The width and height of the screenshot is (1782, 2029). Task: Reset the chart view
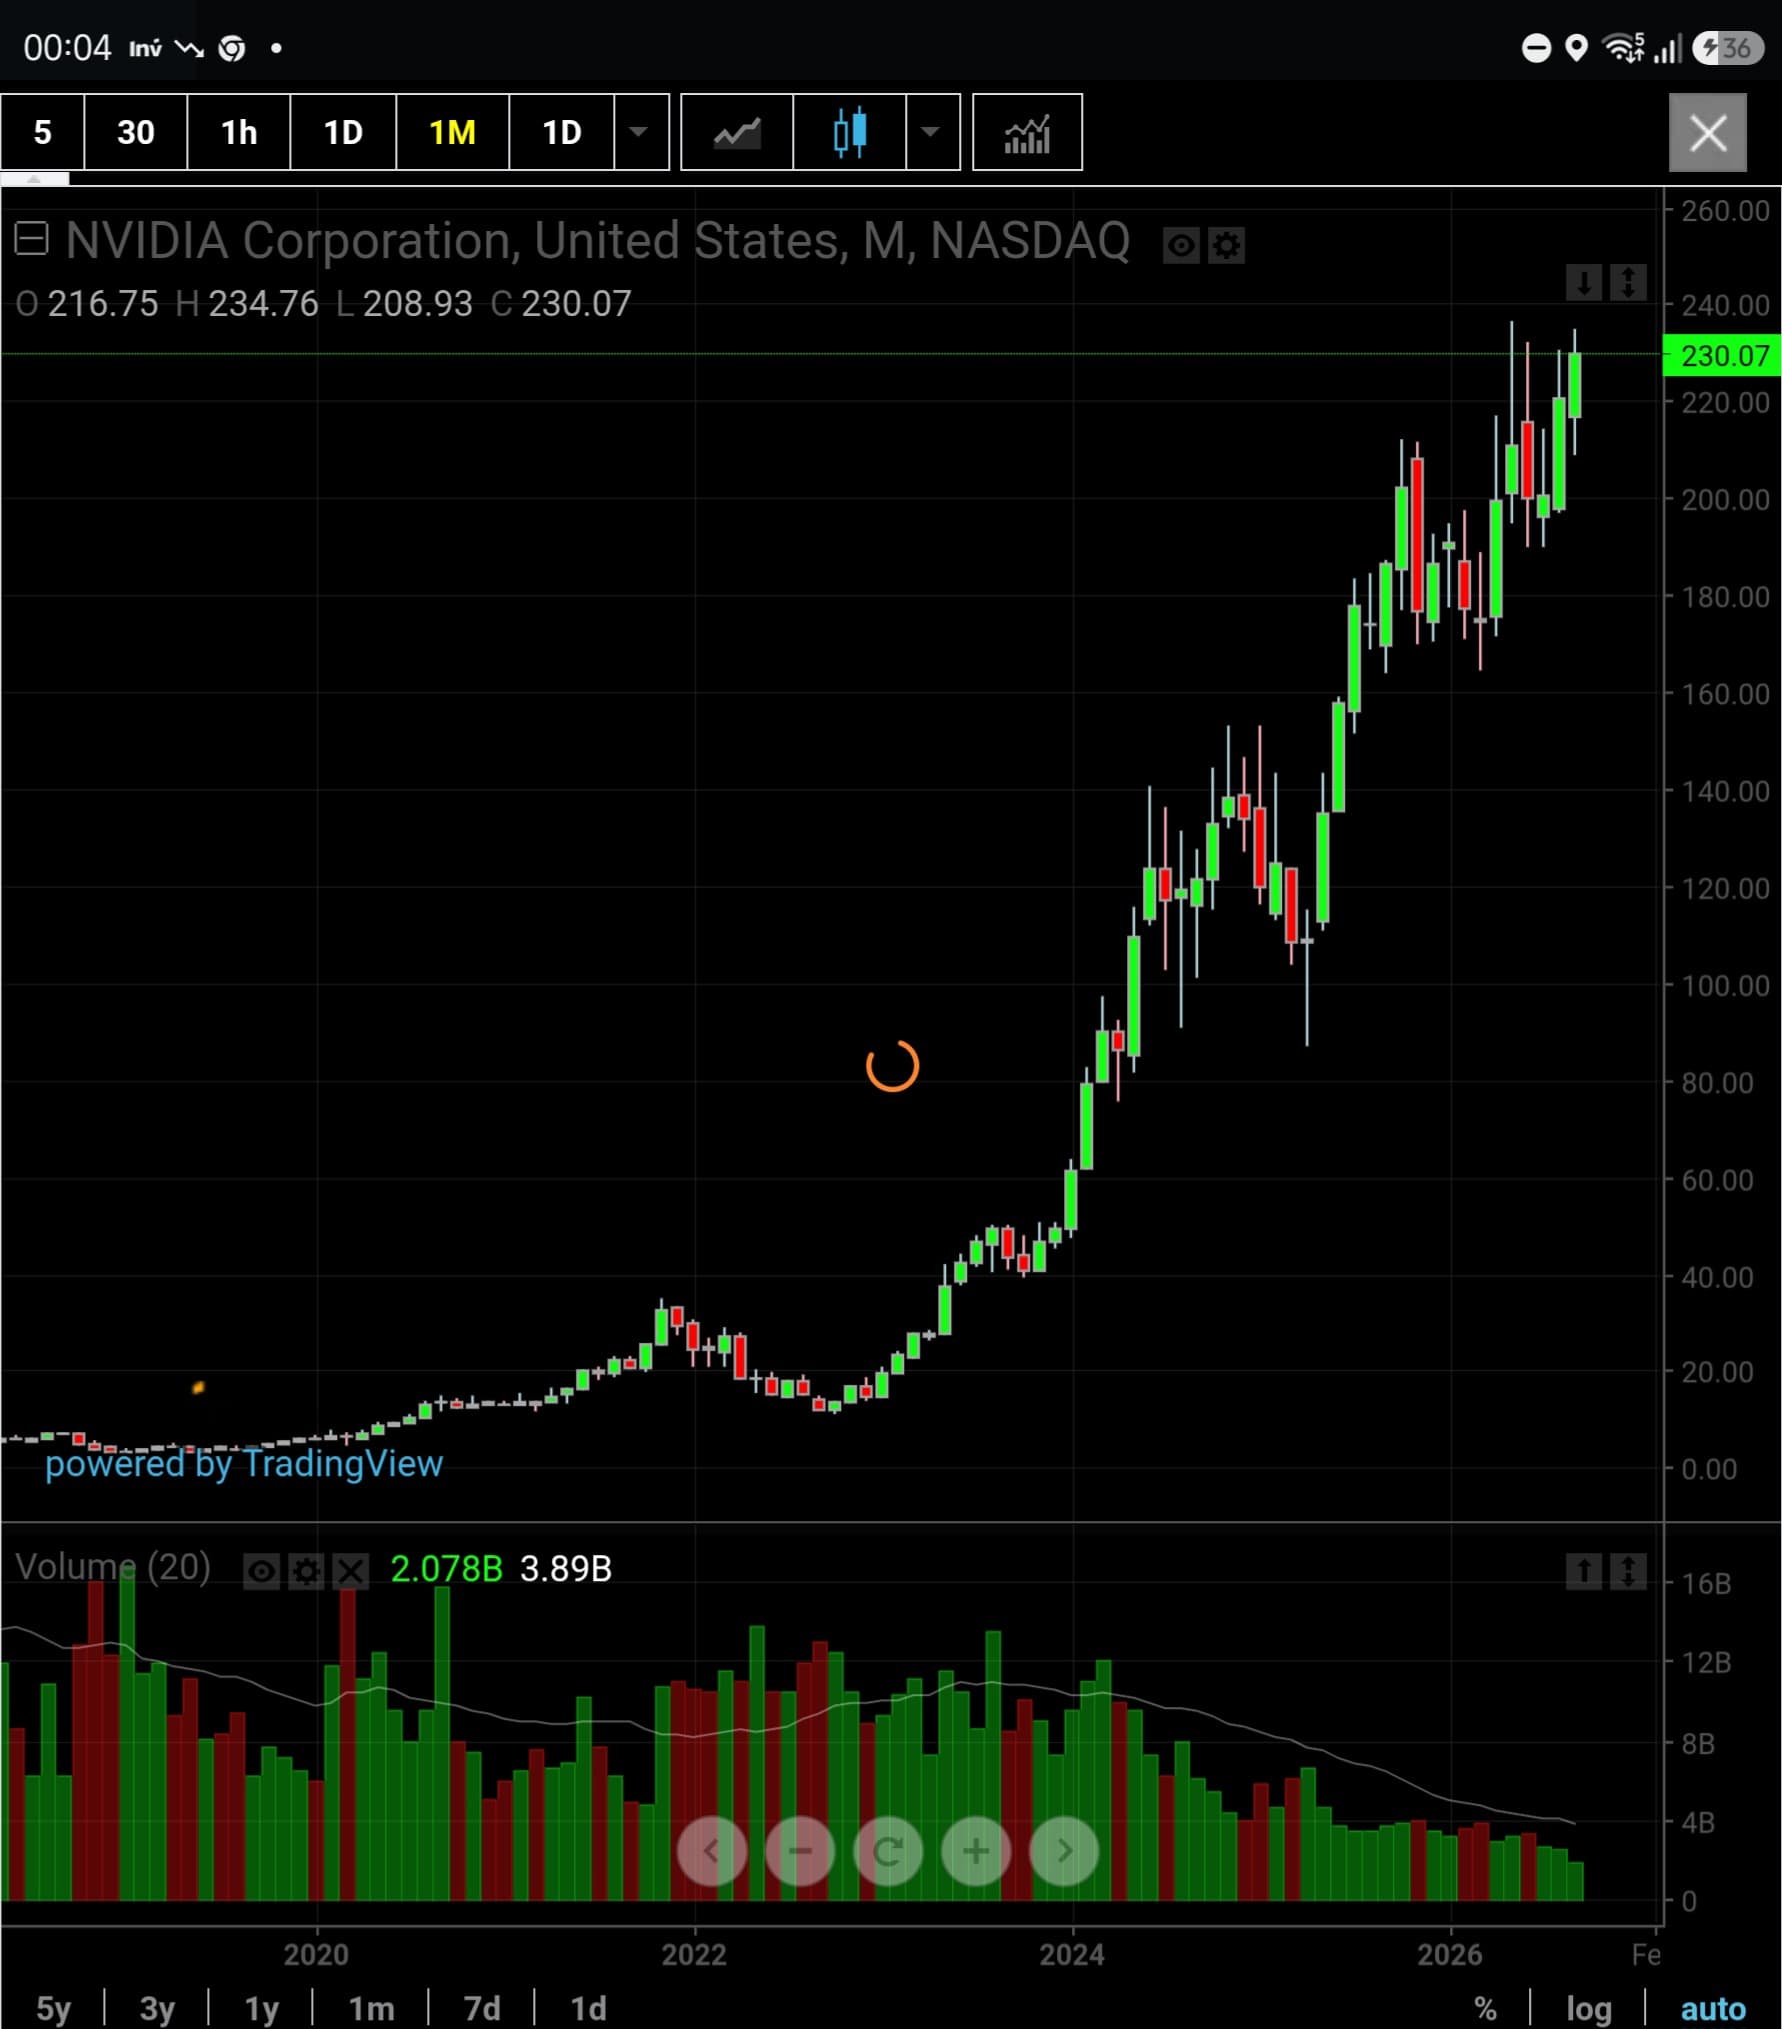(x=888, y=1851)
